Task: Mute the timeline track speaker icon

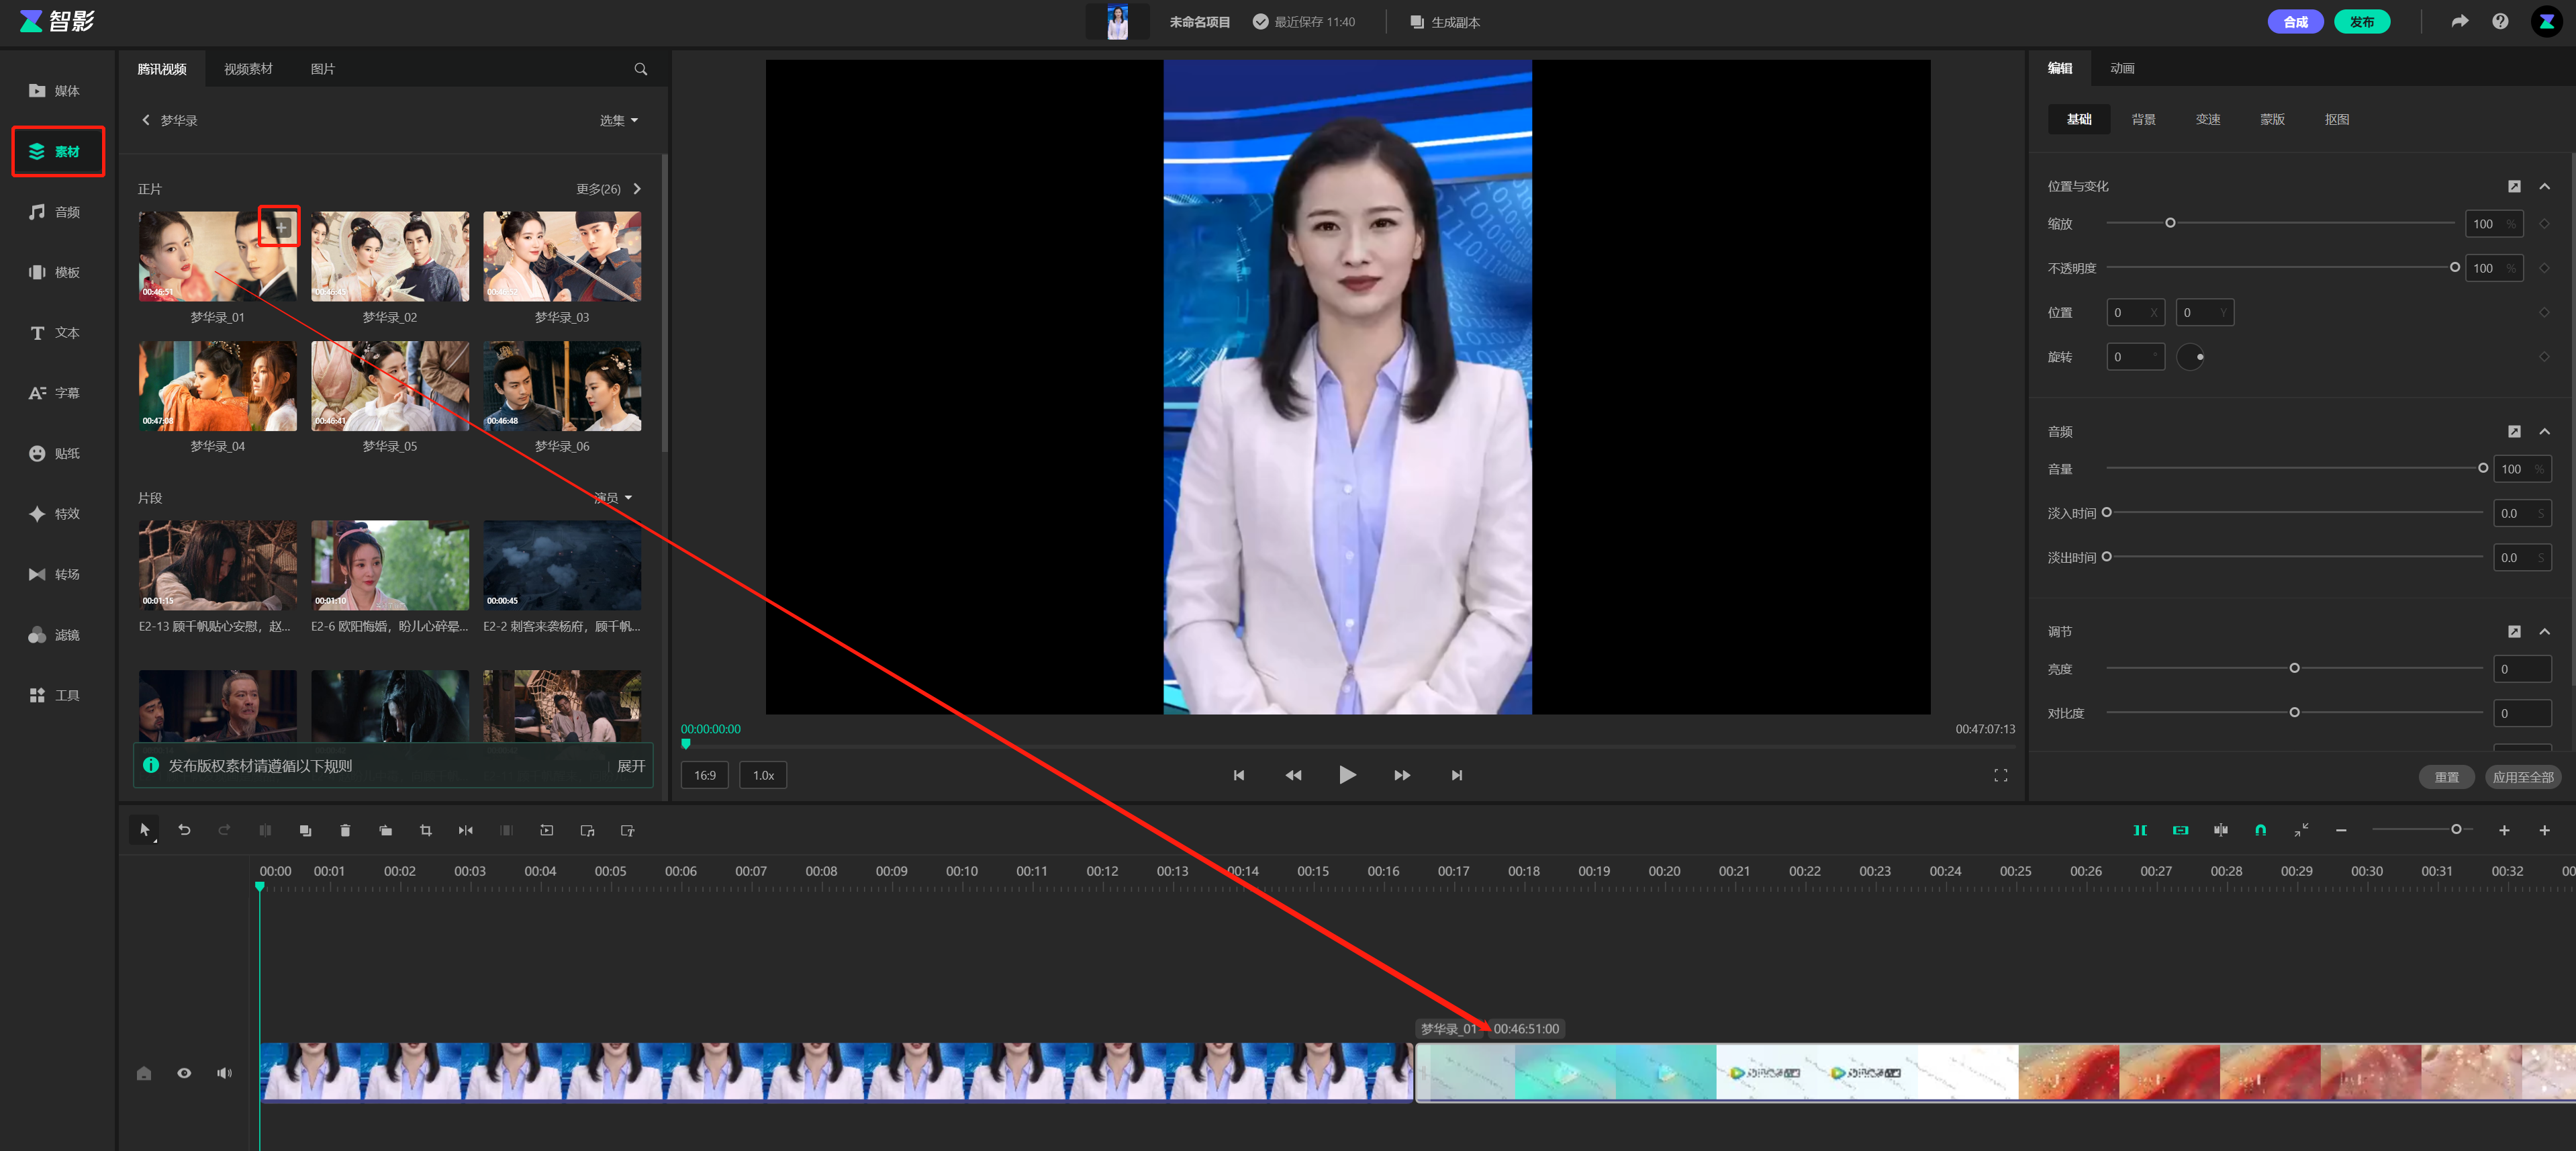Action: coord(224,1073)
